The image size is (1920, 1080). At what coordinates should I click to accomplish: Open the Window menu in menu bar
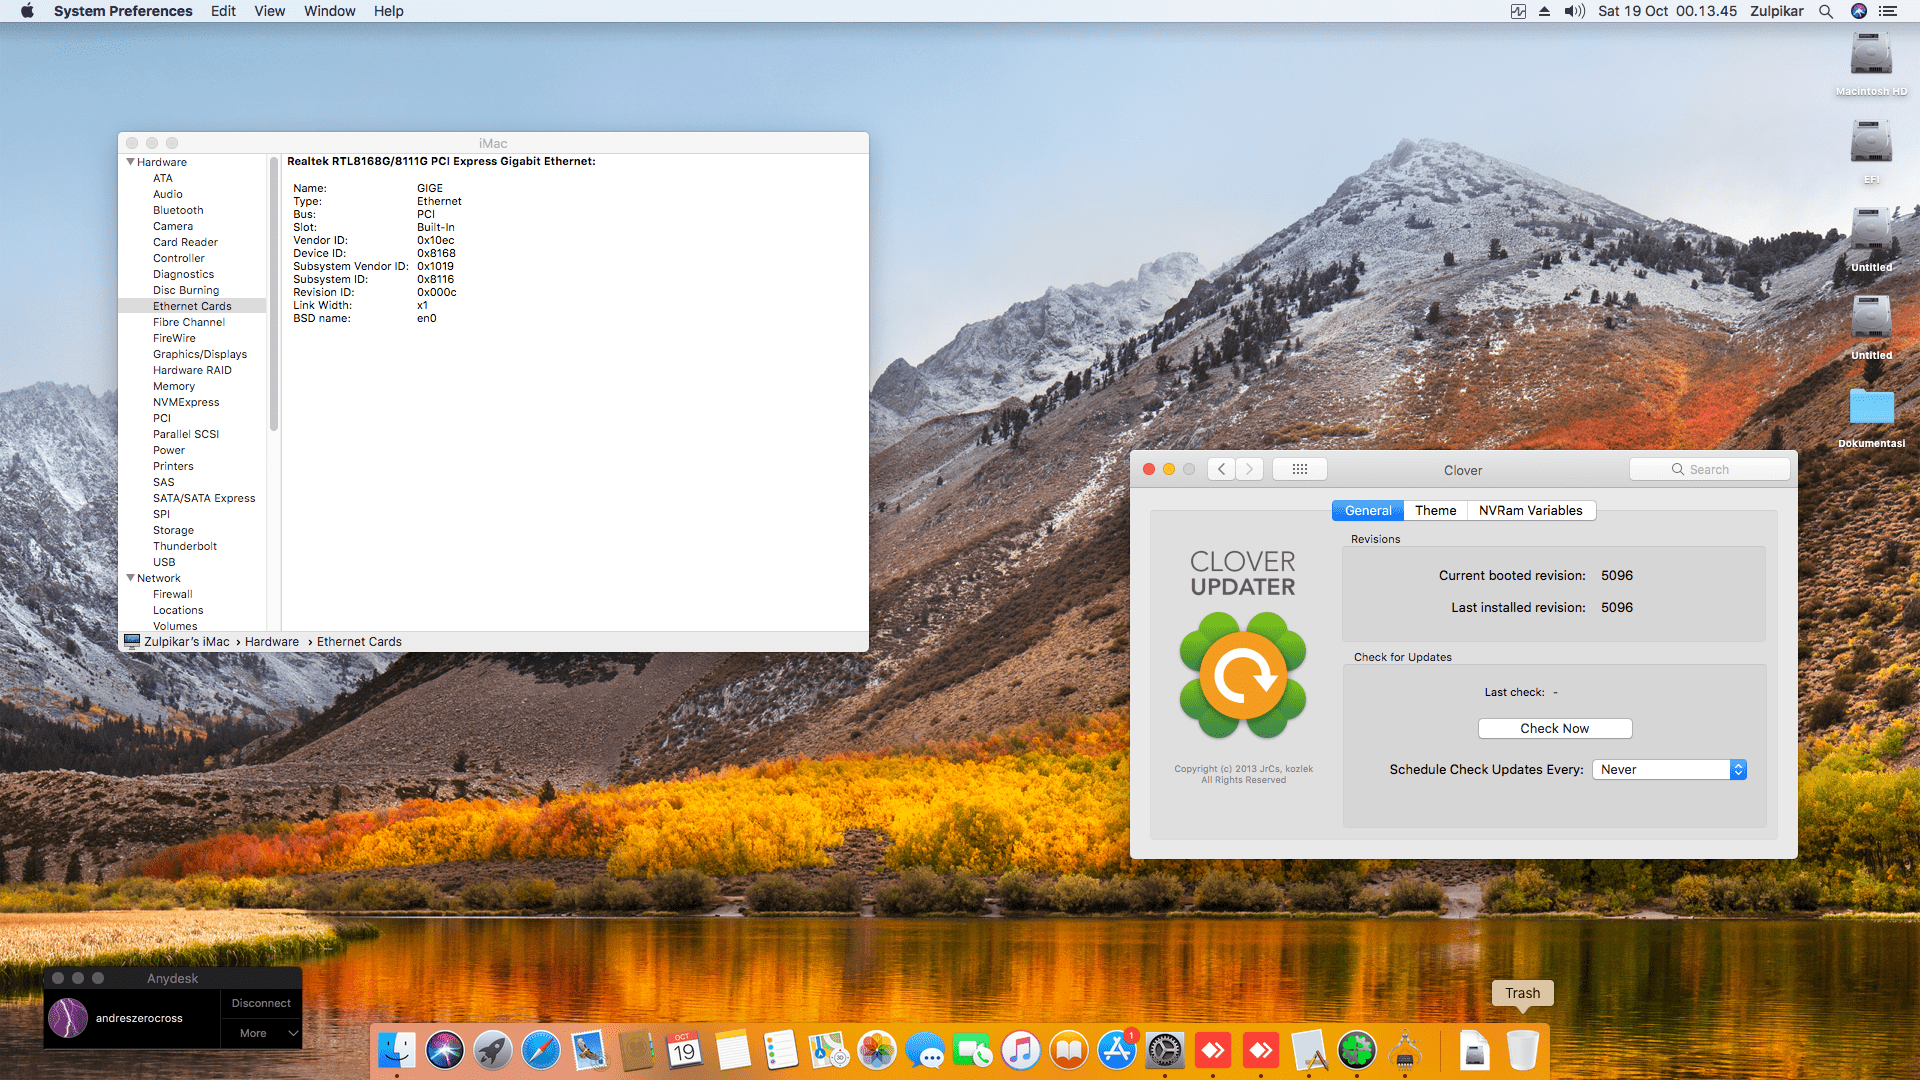pos(329,11)
